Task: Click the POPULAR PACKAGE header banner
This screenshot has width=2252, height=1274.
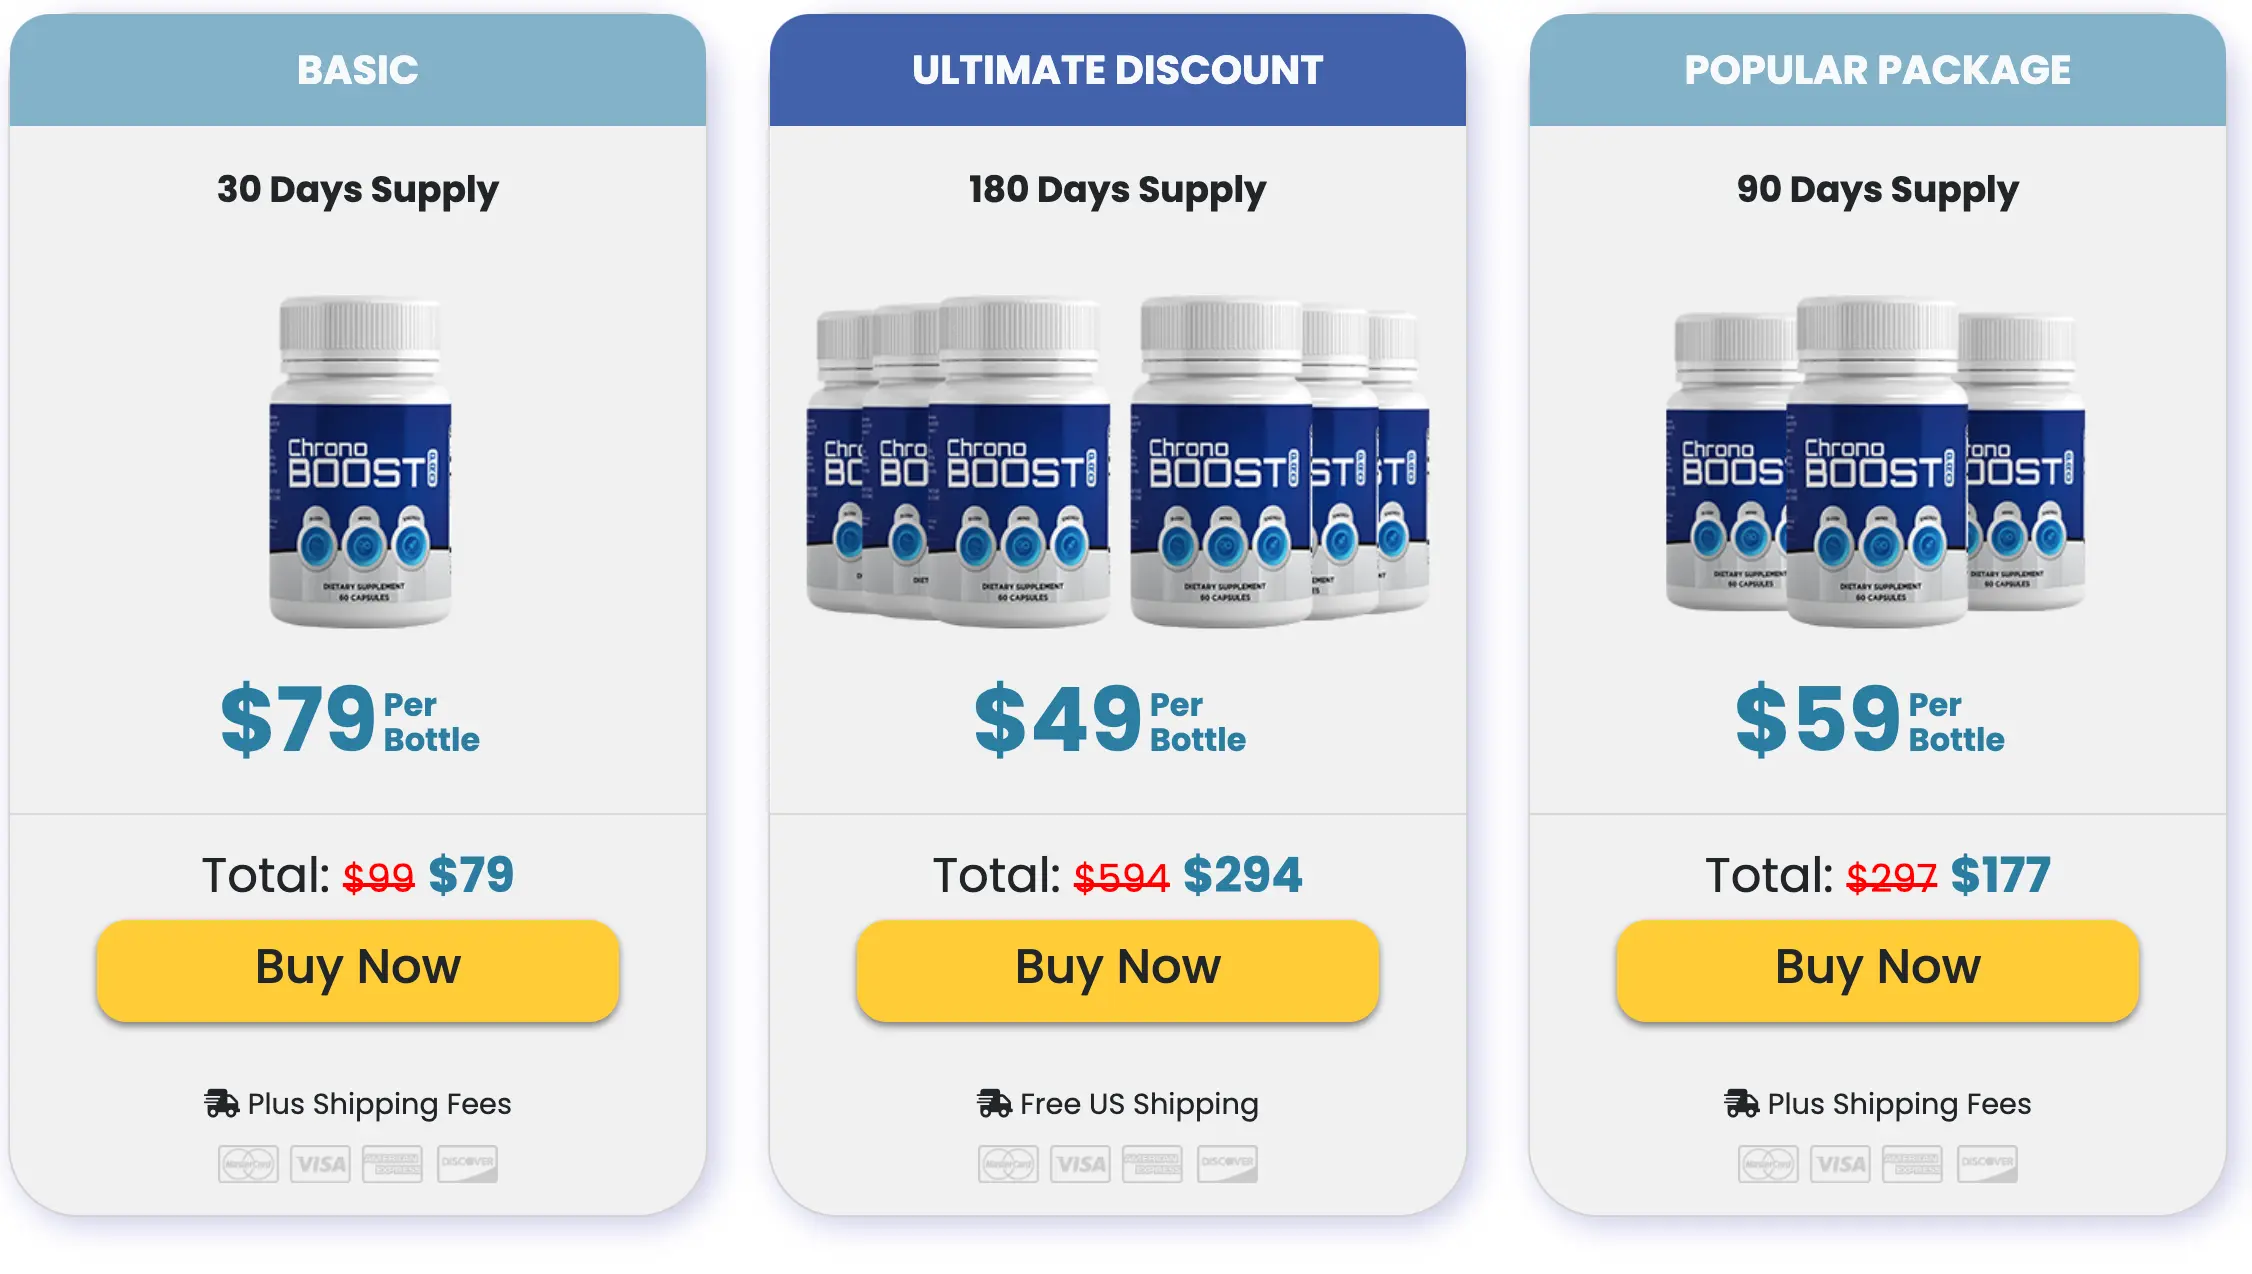Action: [1876, 70]
